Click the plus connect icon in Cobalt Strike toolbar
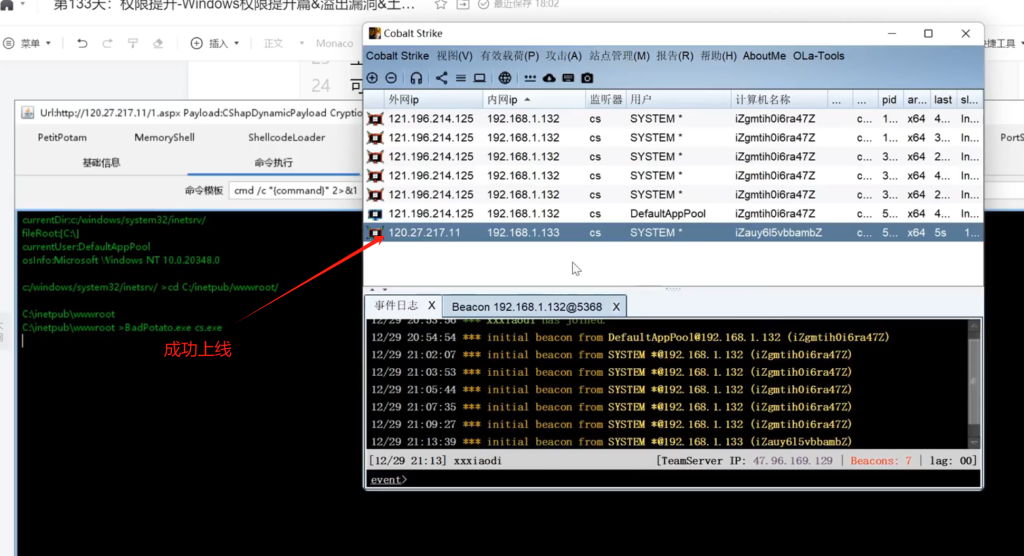The width and height of the screenshot is (1024, 556). pos(372,78)
